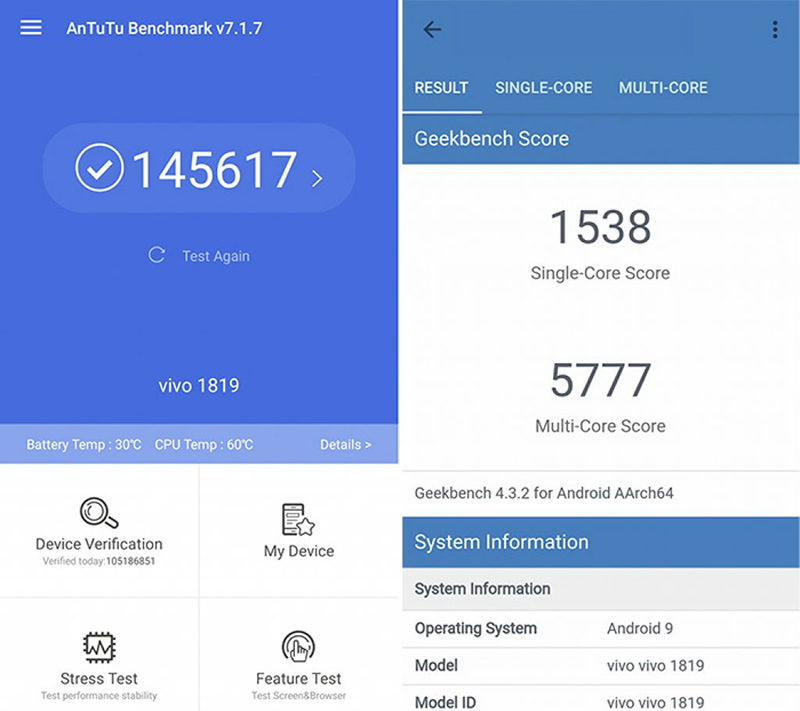Open the AnTuTu hamburger menu

(x=31, y=28)
